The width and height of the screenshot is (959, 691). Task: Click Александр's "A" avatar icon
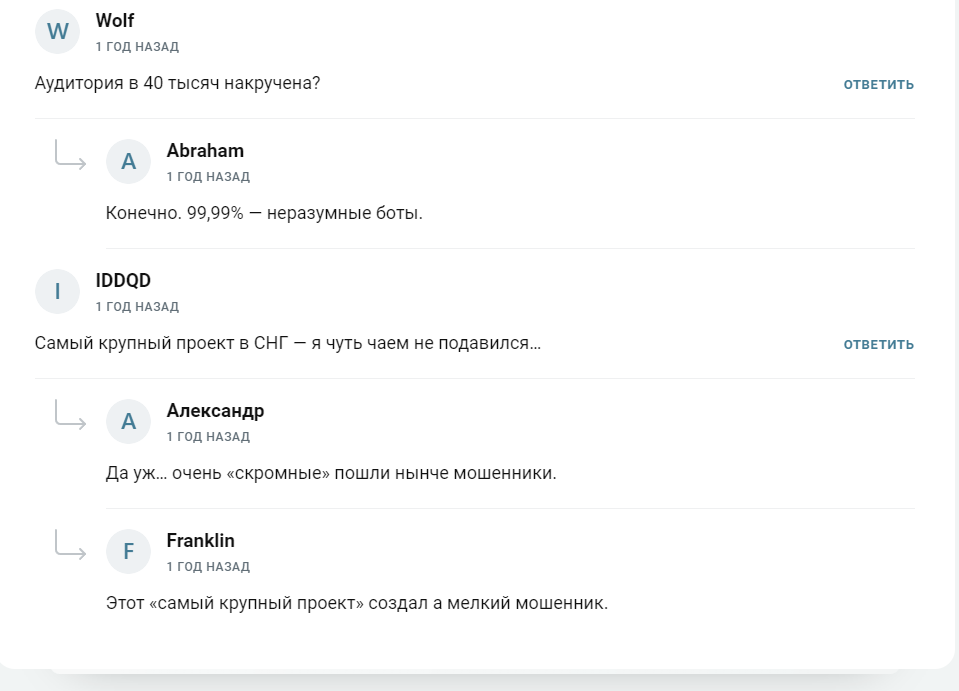[x=128, y=421]
